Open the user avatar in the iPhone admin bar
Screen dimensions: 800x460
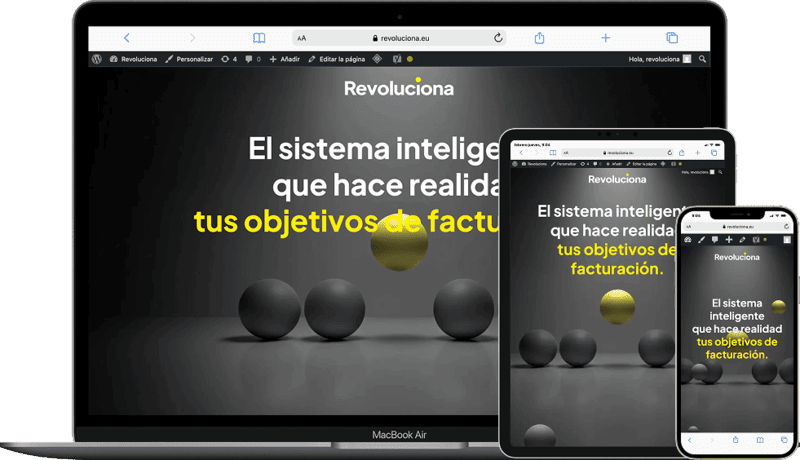click(x=787, y=240)
